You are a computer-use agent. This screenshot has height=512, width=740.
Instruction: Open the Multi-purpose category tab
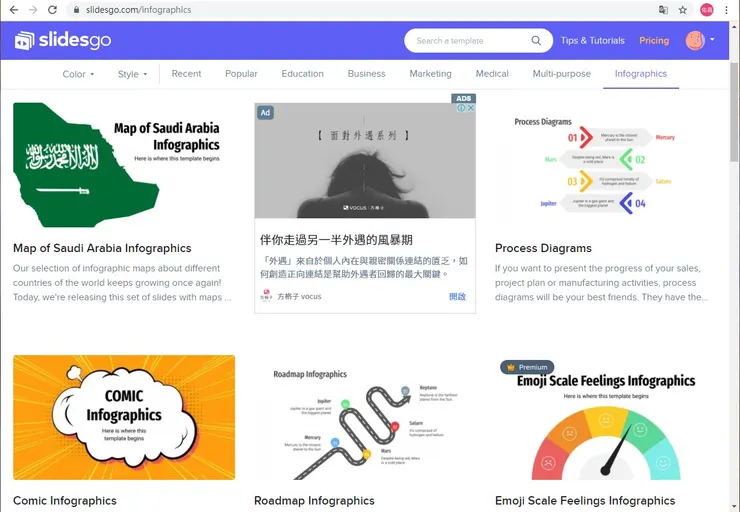pos(562,74)
